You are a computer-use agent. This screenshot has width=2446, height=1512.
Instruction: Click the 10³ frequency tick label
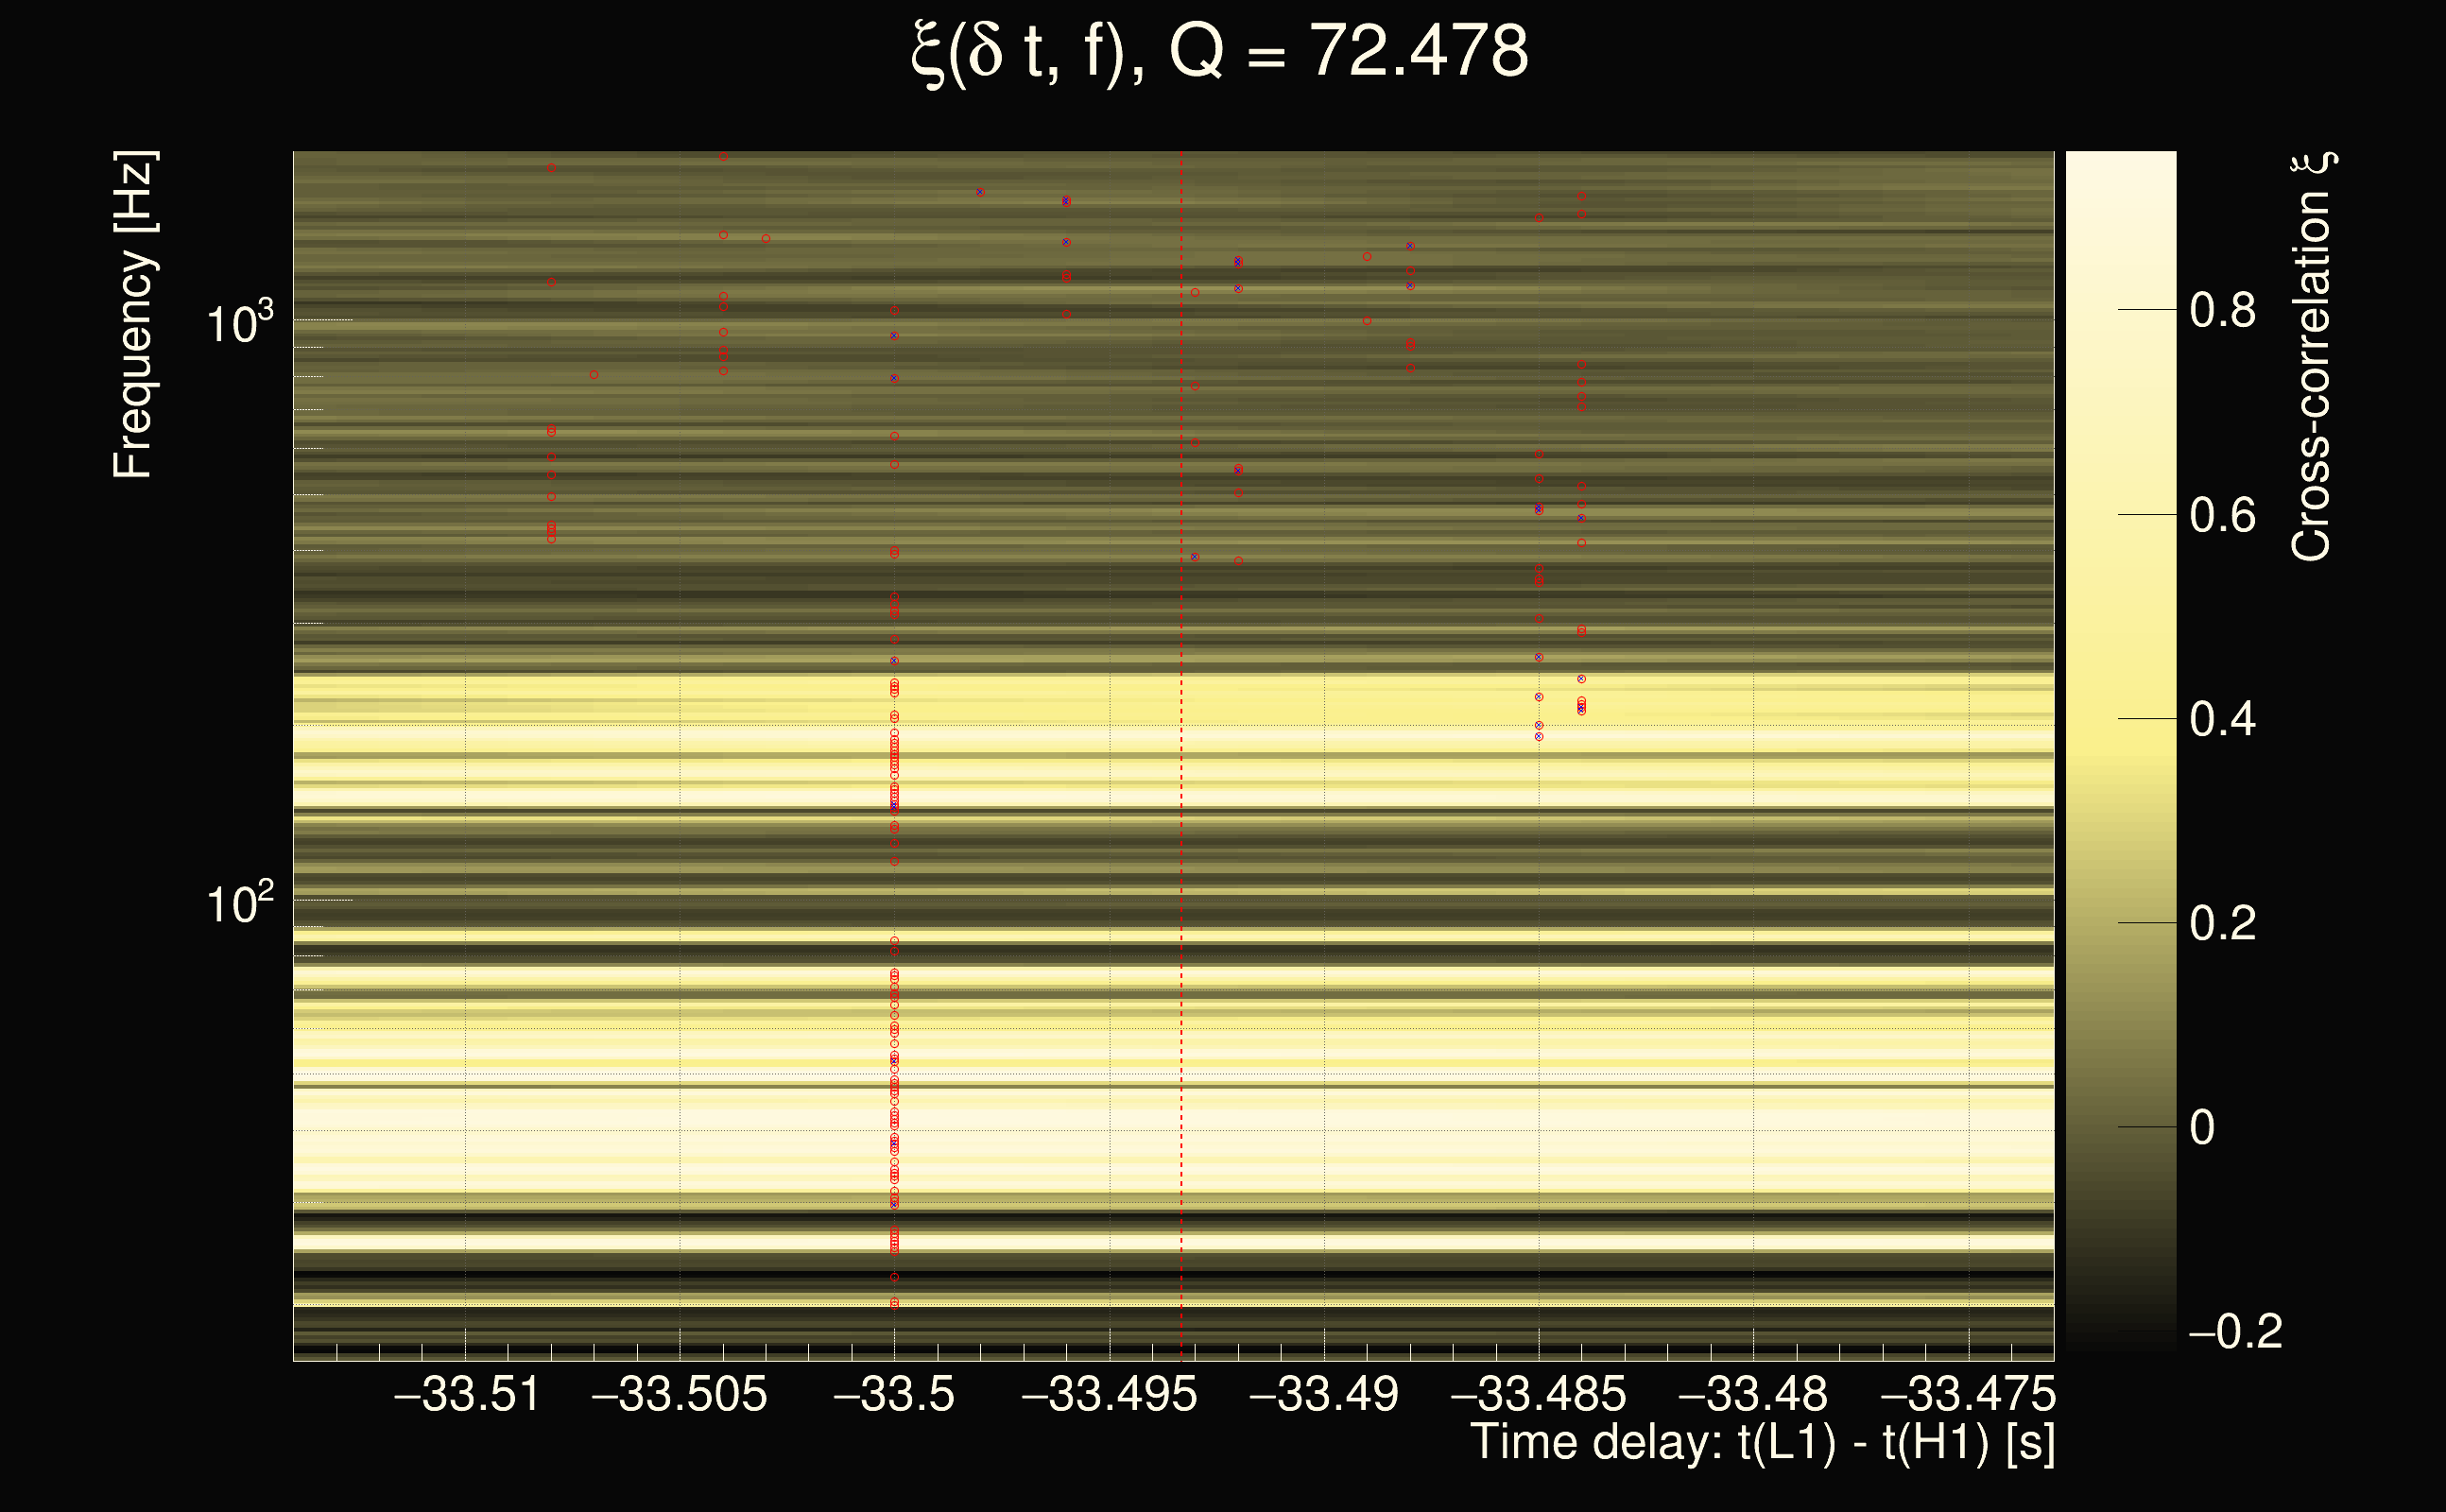tap(239, 324)
